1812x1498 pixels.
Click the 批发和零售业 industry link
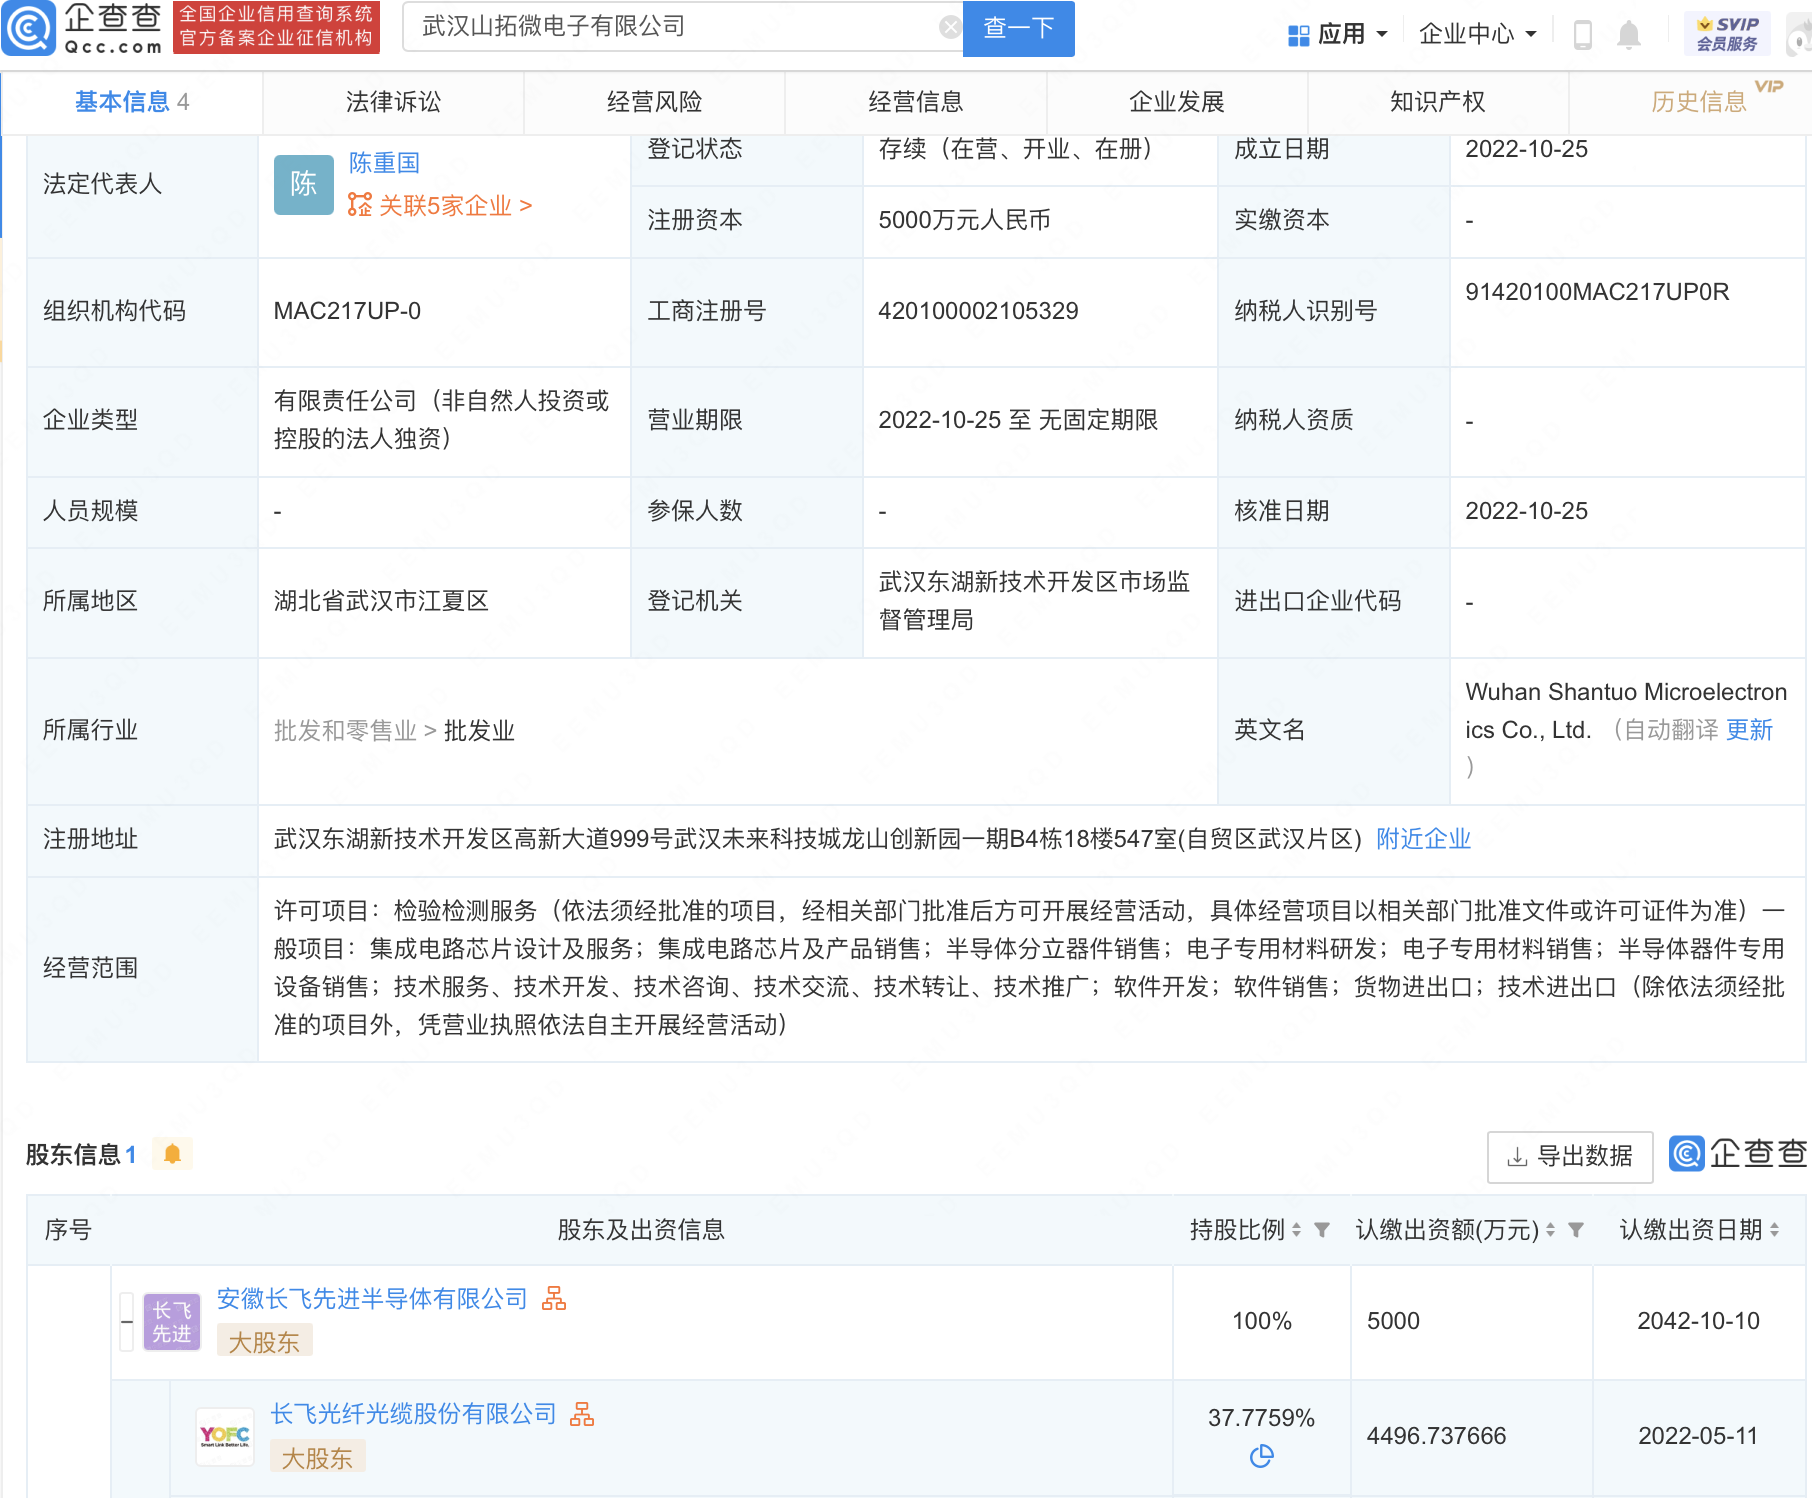pos(345,731)
